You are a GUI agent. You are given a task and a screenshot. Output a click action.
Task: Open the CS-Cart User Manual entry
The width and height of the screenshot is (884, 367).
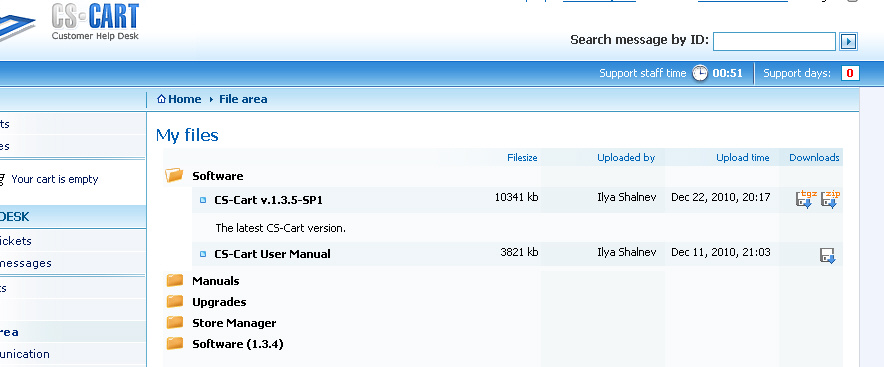pos(272,254)
